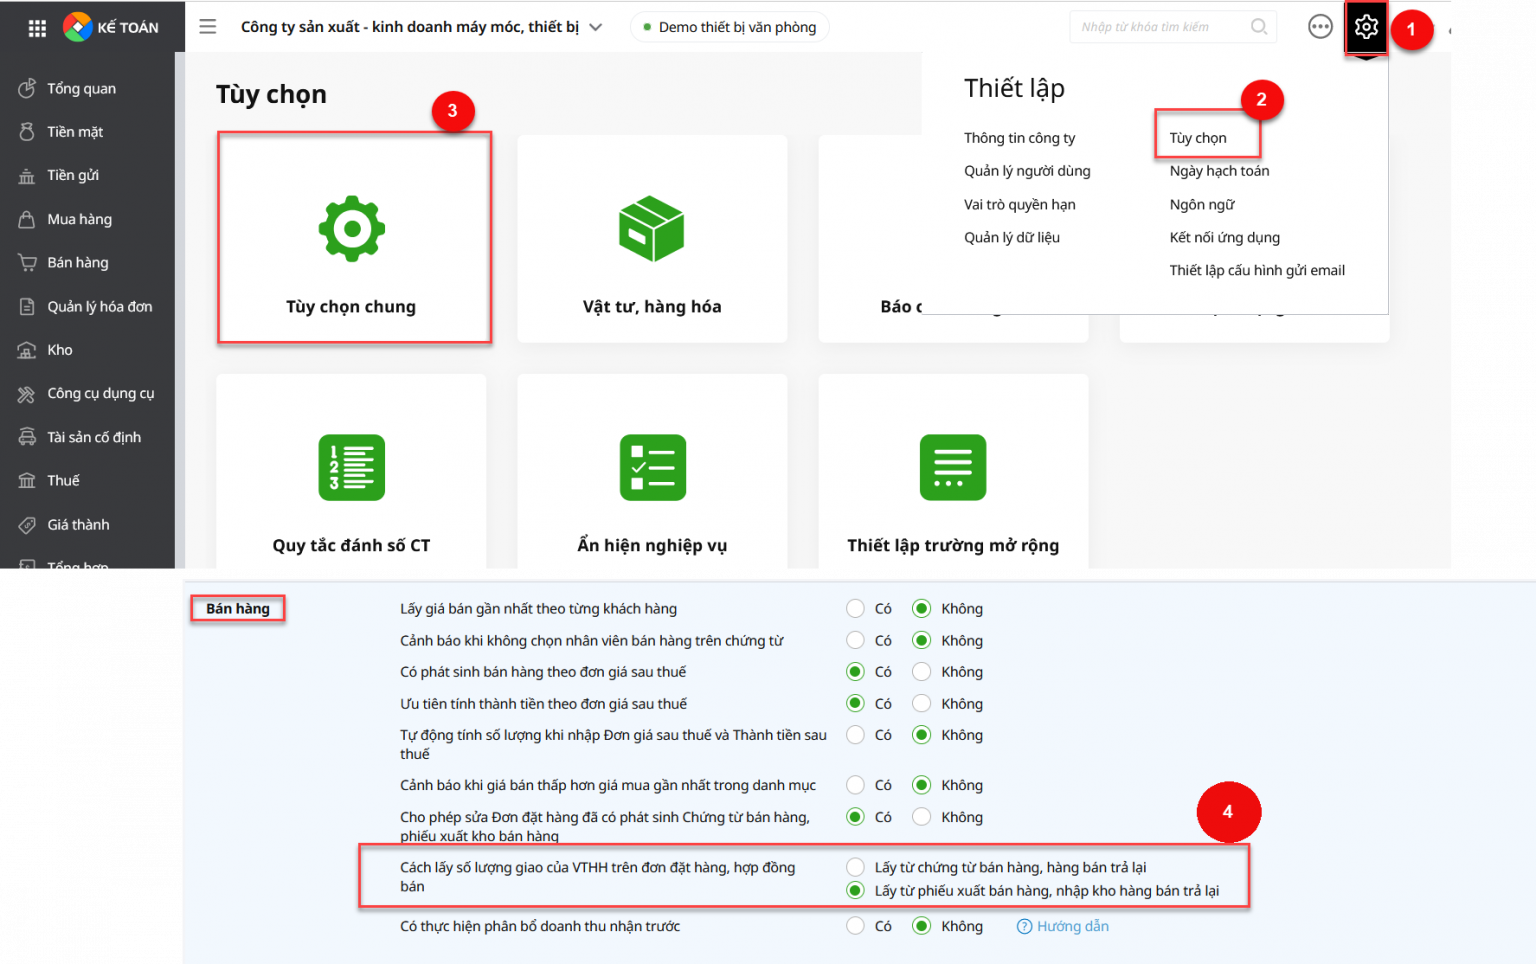This screenshot has width=1536, height=964.
Task: Click Quản lý người dùng menu entry
Action: click(1027, 171)
